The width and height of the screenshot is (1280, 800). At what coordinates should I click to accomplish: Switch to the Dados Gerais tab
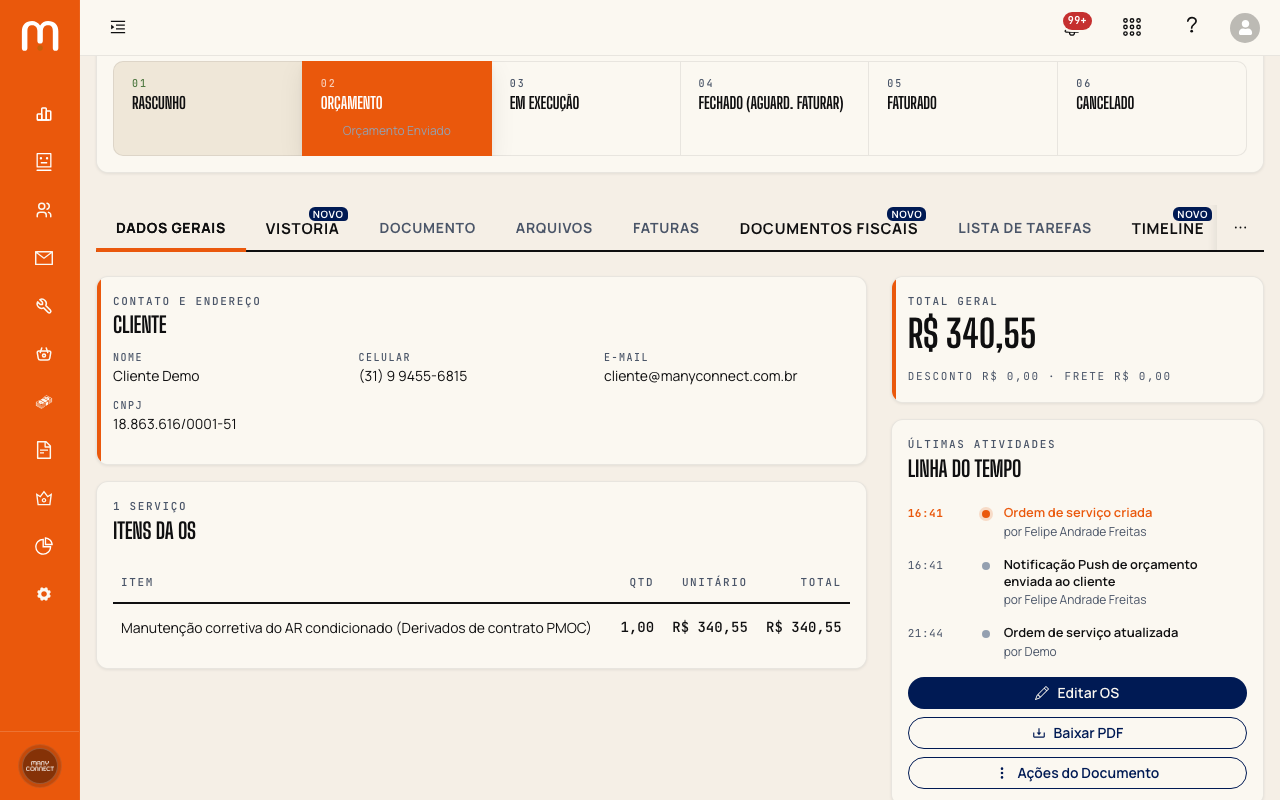coord(171,228)
